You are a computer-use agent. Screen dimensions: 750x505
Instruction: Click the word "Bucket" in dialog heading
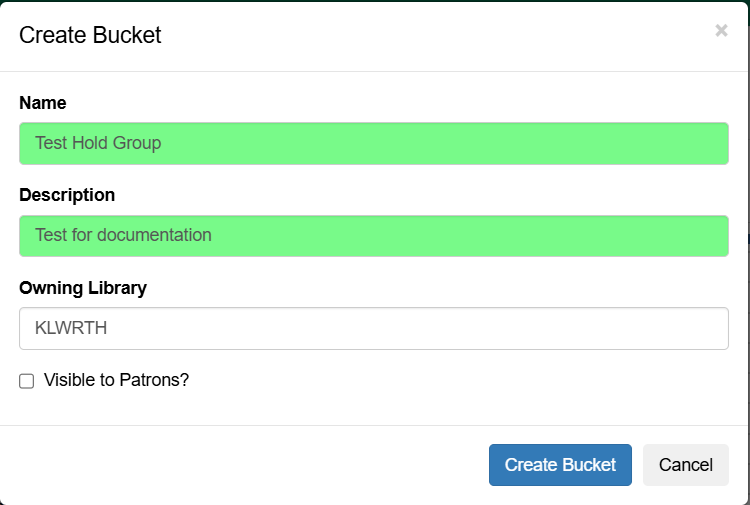127,35
